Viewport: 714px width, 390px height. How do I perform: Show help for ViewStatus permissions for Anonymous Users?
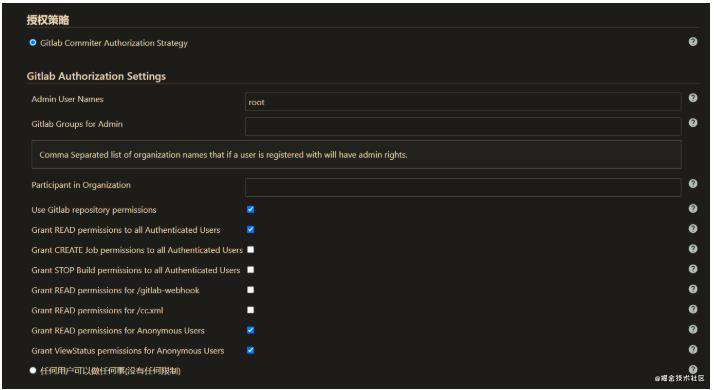tap(693, 349)
